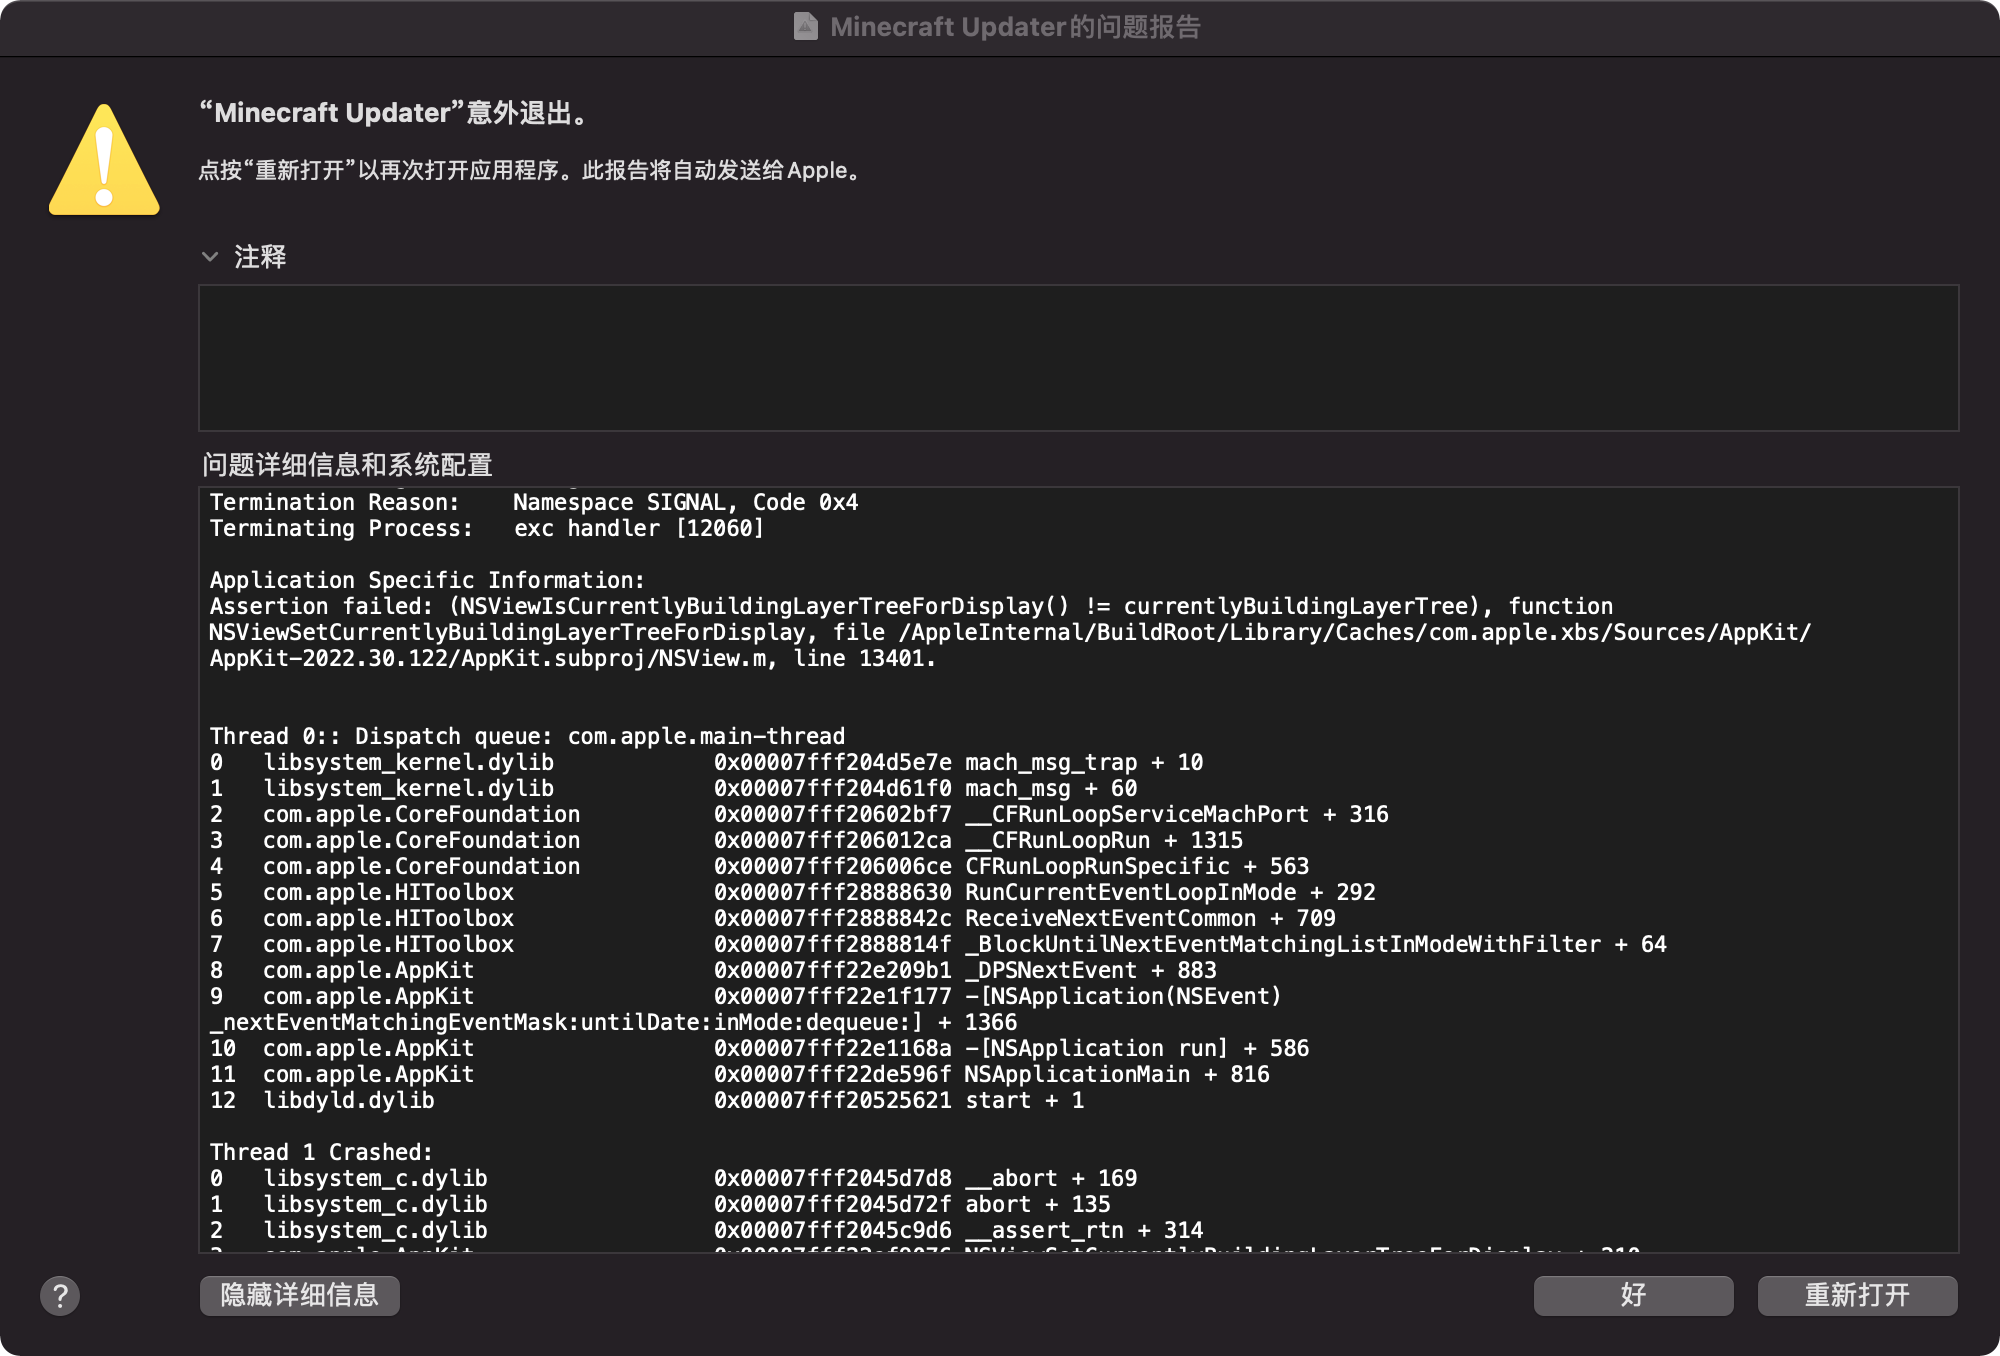
Task: Click the Thread 1 Crashed line
Action: click(321, 1152)
